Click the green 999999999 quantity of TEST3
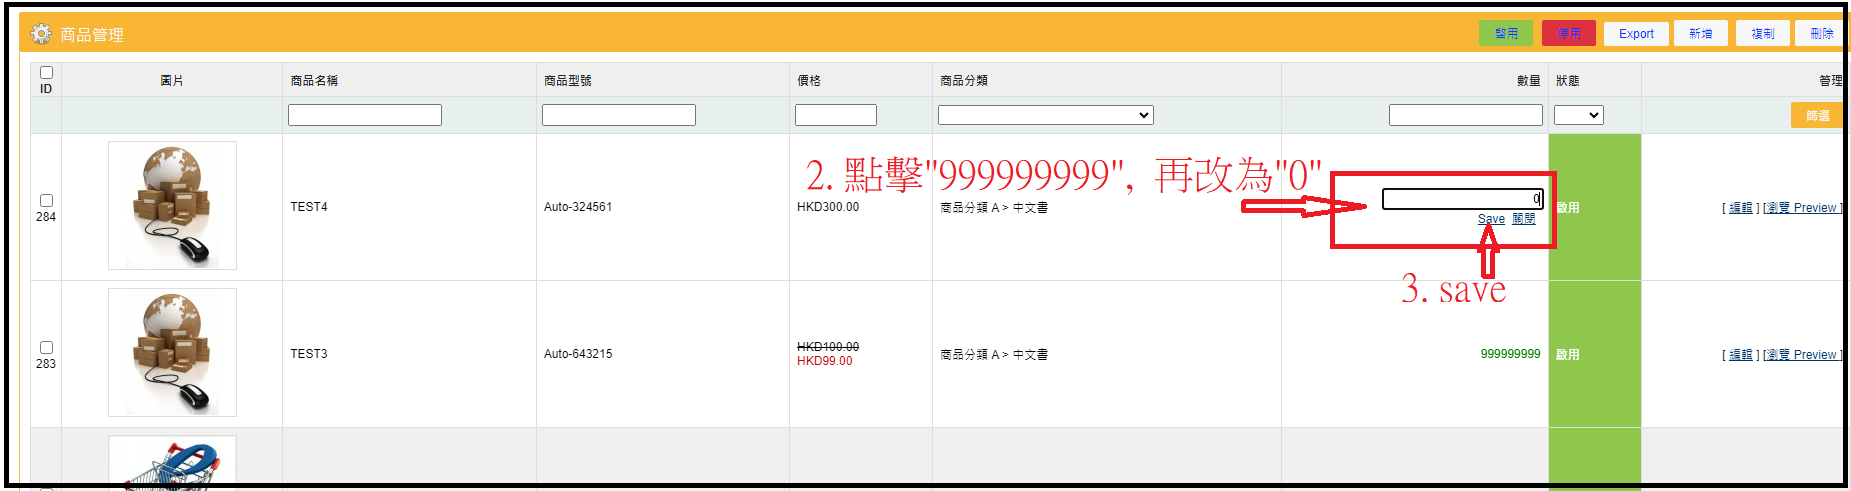This screenshot has height=491, width=1851. click(x=1510, y=354)
